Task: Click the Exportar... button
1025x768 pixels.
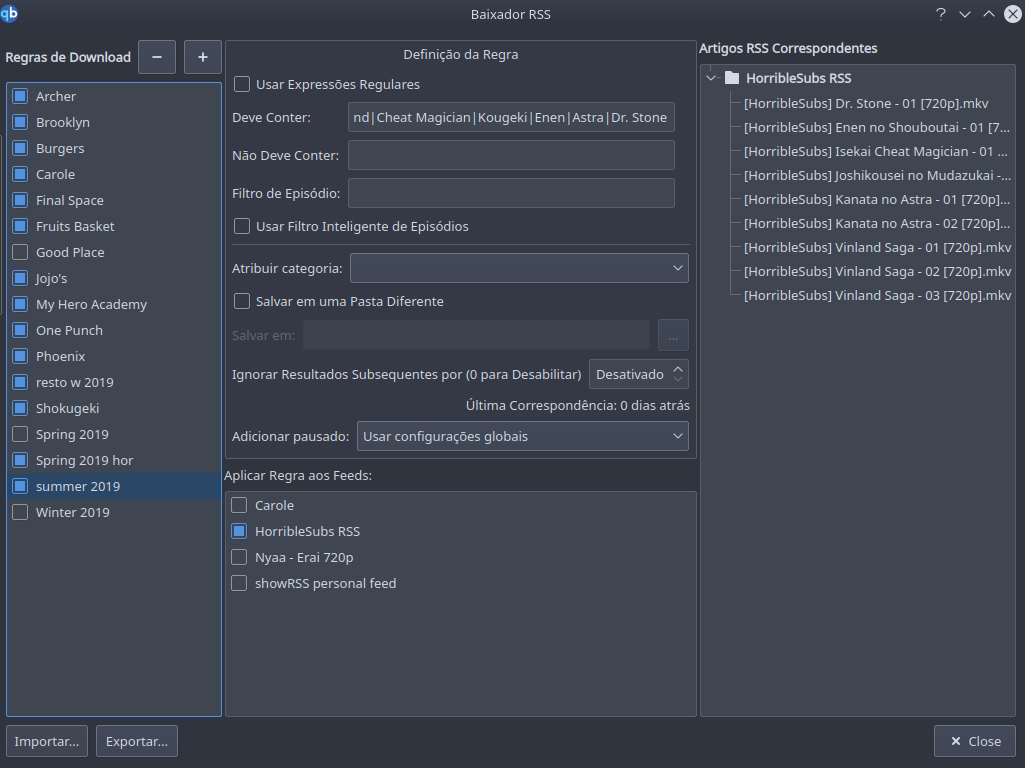Action: [x=137, y=741]
